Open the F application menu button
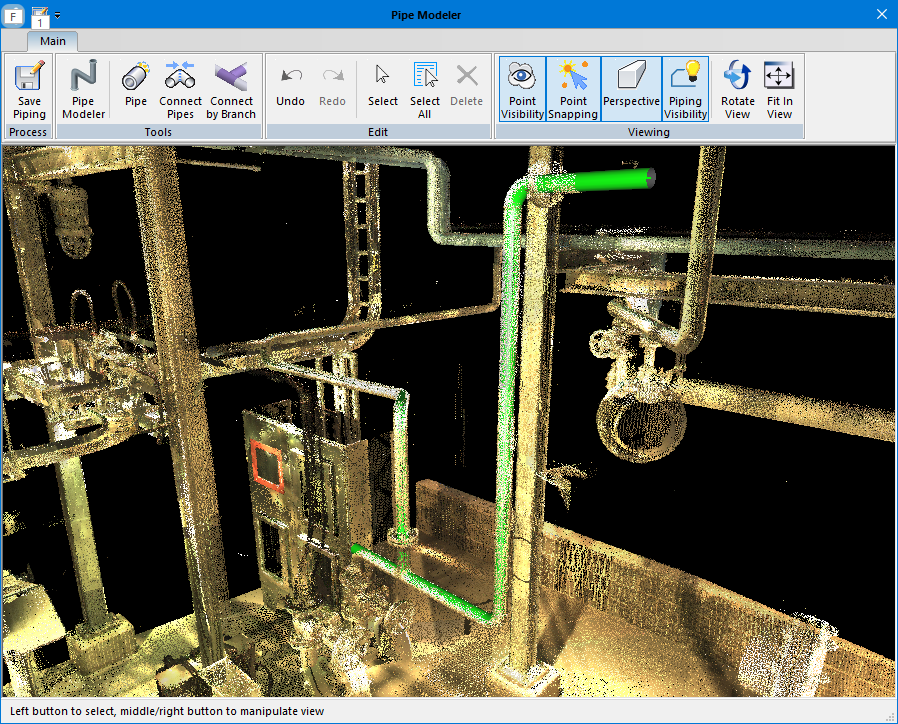This screenshot has width=898, height=724. point(15,15)
